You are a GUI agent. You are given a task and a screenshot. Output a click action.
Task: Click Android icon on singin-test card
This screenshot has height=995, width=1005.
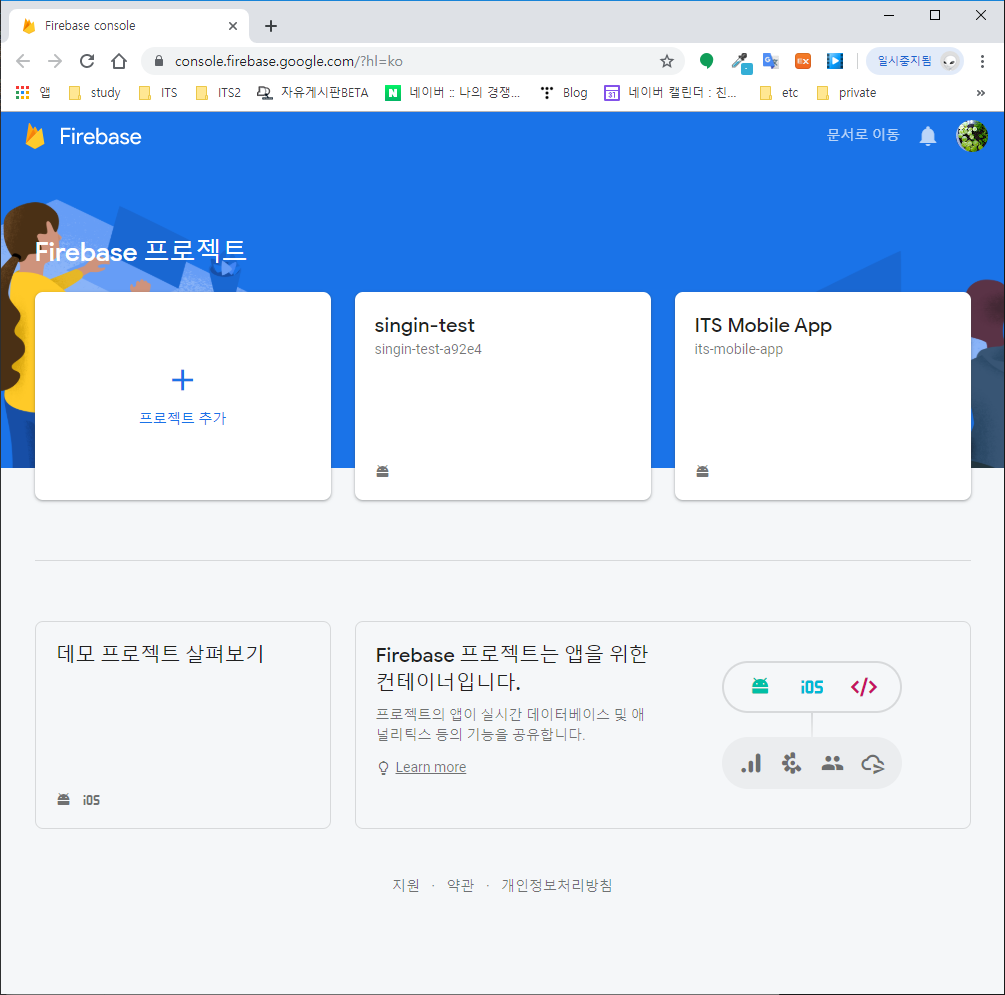pos(383,471)
